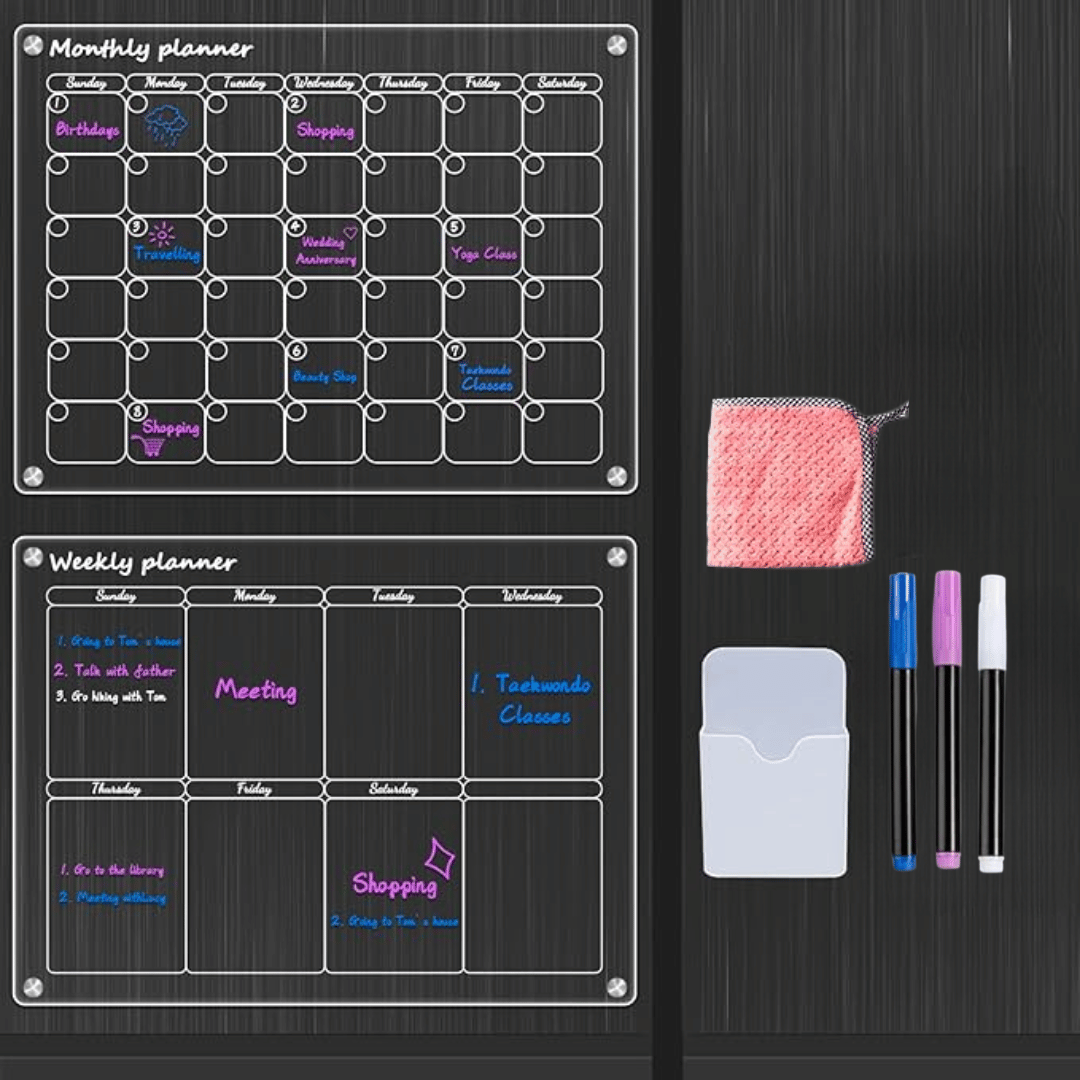Viewport: 1080px width, 1080px height.
Task: Click the shopping cart drawing in monthly planner
Action: (148, 446)
